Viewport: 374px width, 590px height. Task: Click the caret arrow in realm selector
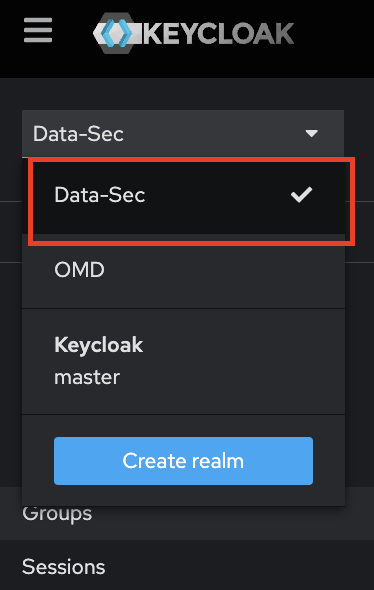(x=312, y=133)
